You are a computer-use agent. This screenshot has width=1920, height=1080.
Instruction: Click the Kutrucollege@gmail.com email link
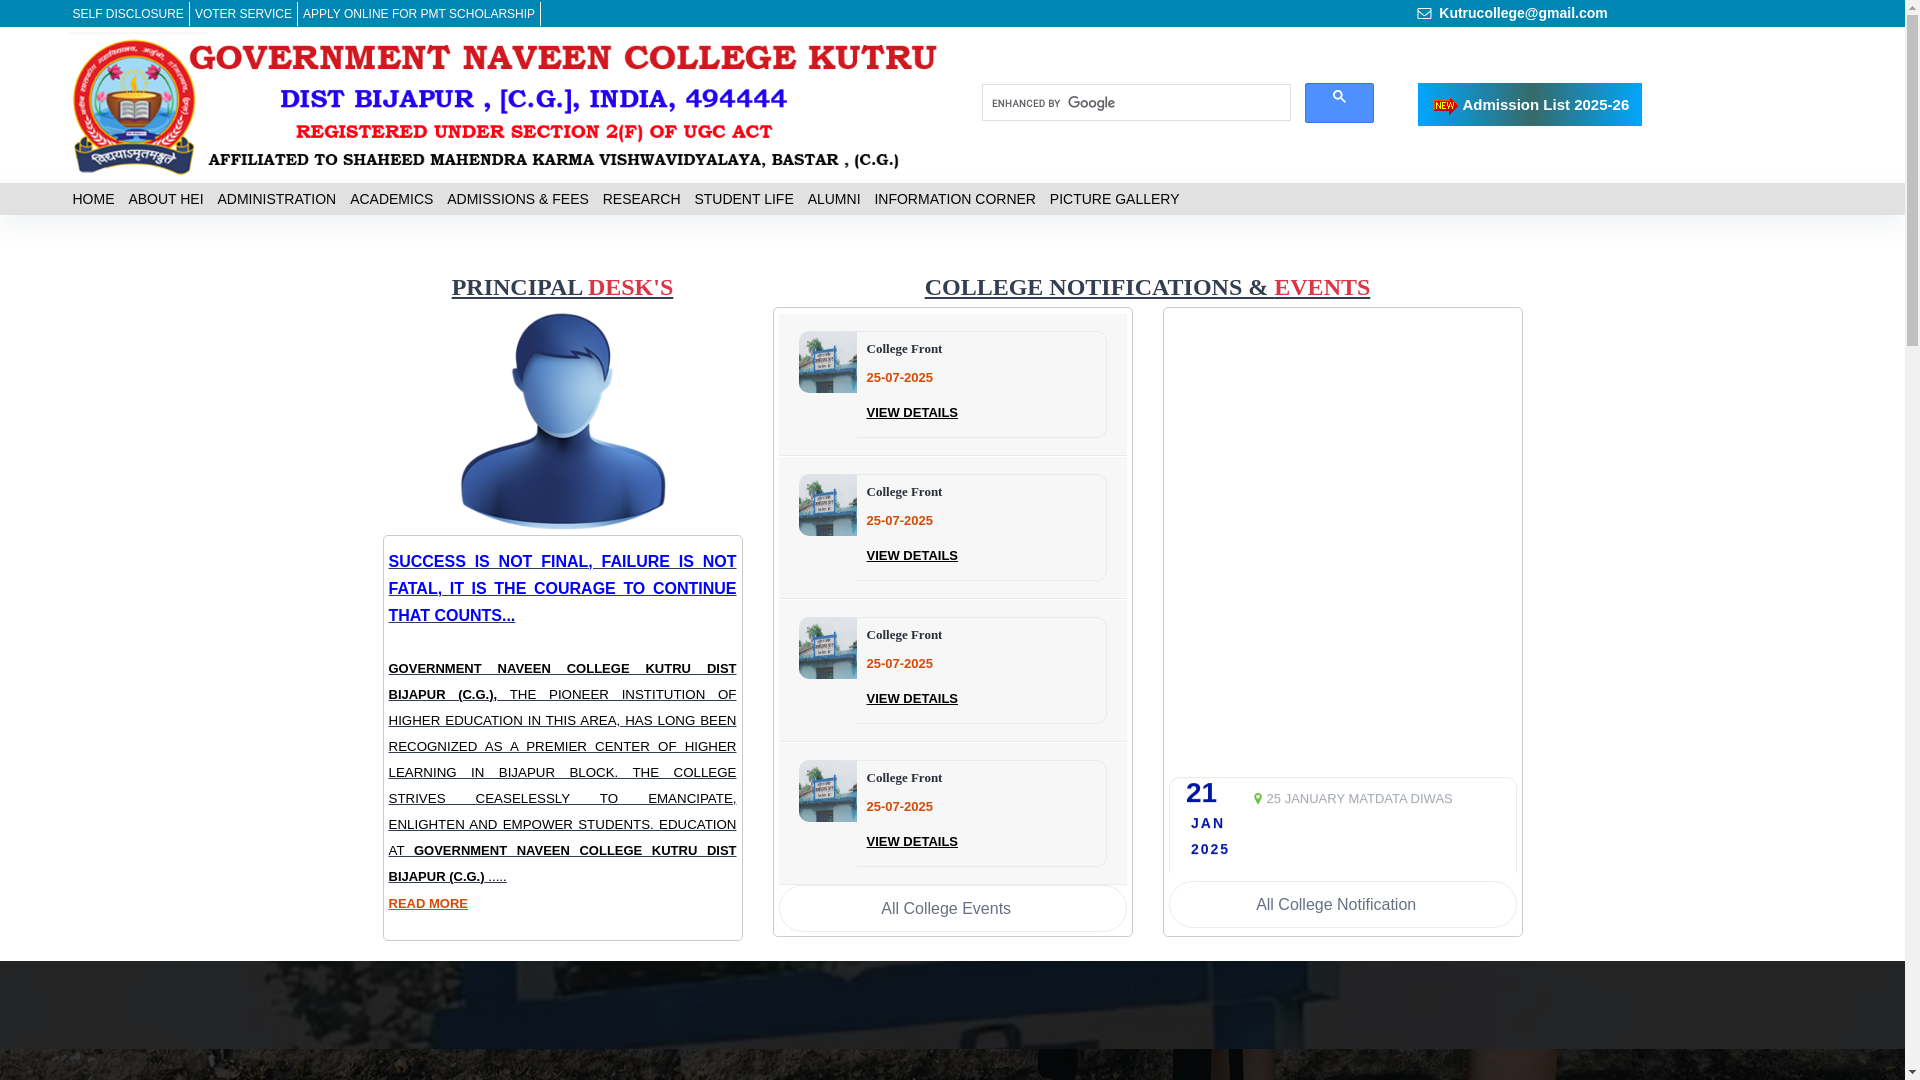point(1523,13)
